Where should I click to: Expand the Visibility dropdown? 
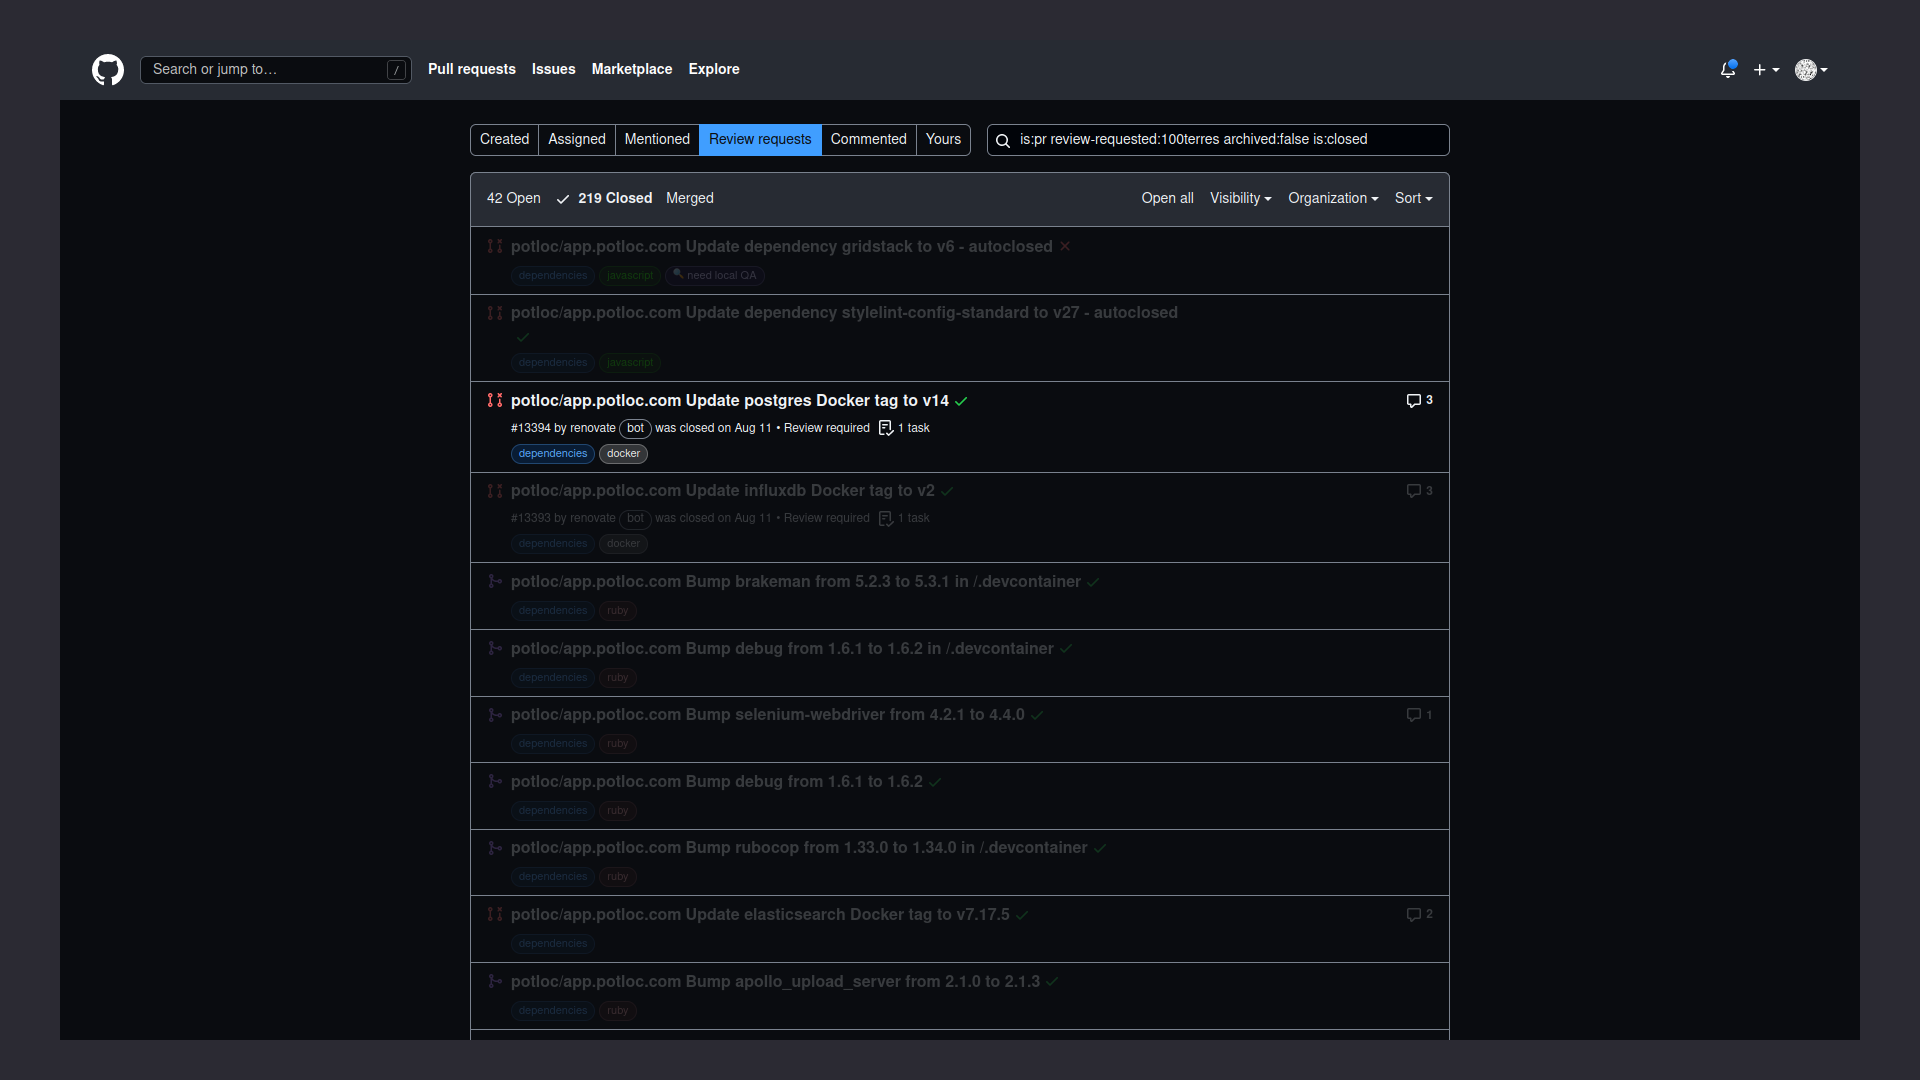1240,198
